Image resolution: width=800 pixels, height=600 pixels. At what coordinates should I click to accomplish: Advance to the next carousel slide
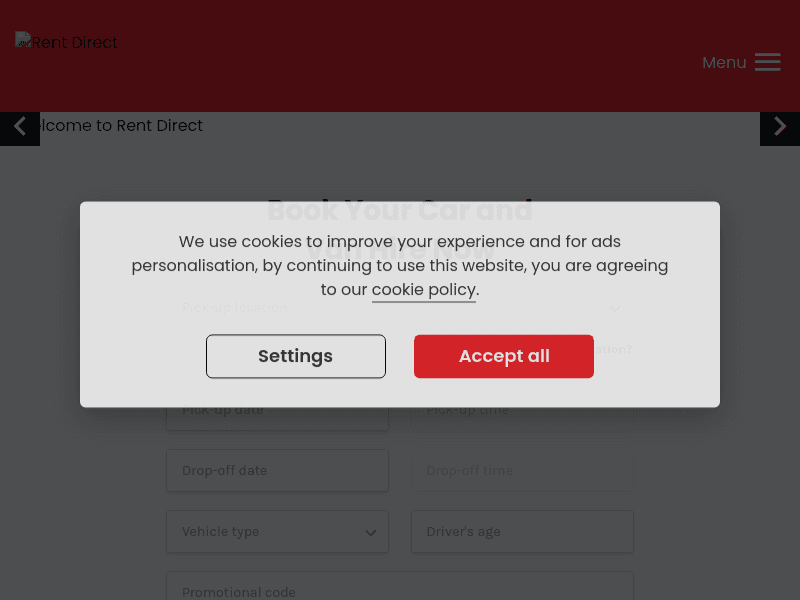click(780, 127)
